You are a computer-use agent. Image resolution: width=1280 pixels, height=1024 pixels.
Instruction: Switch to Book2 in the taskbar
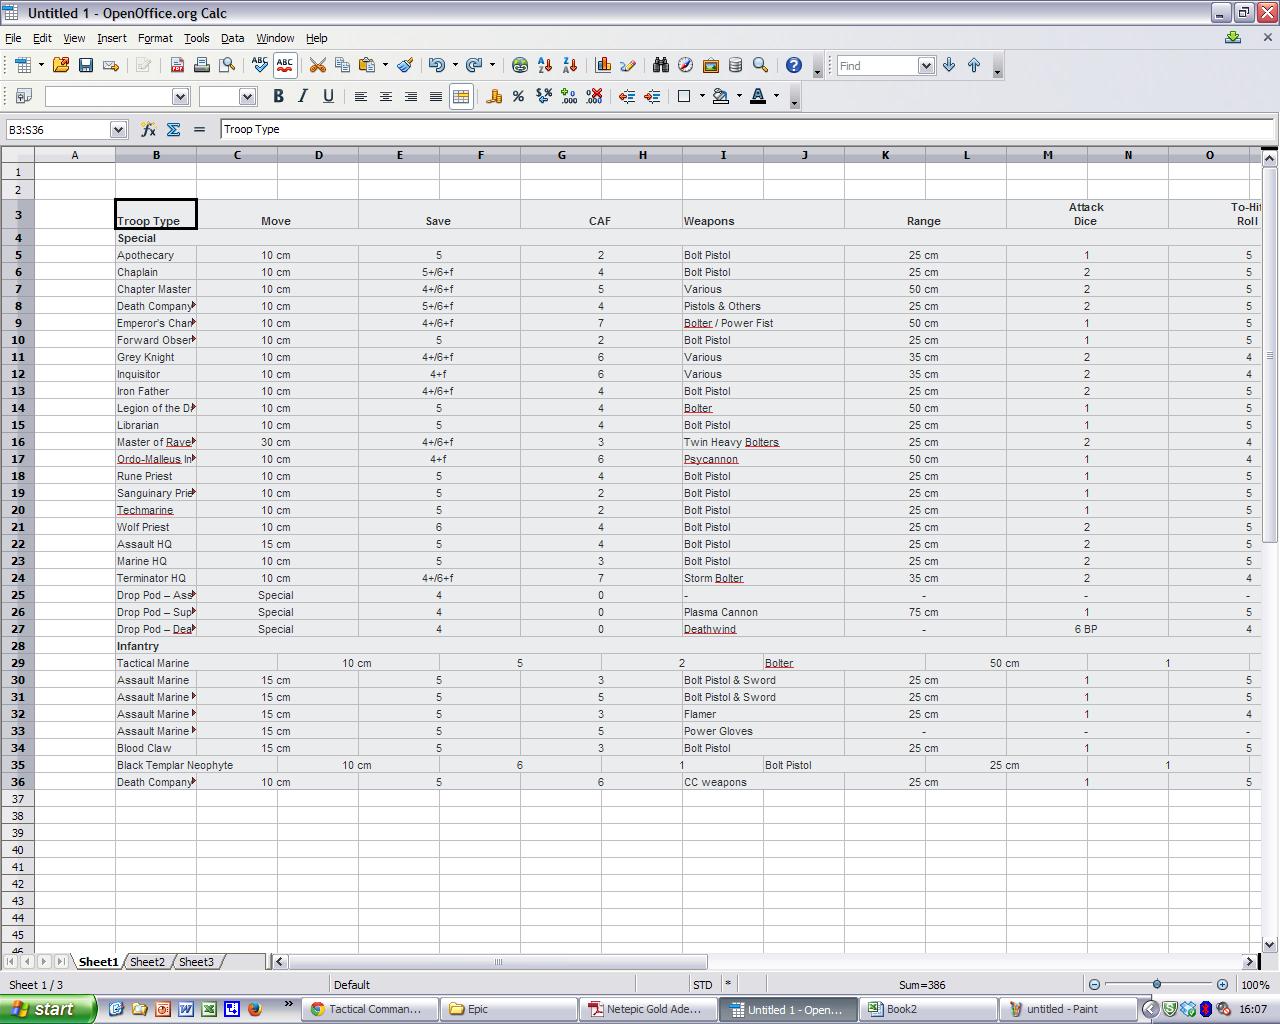point(930,1009)
